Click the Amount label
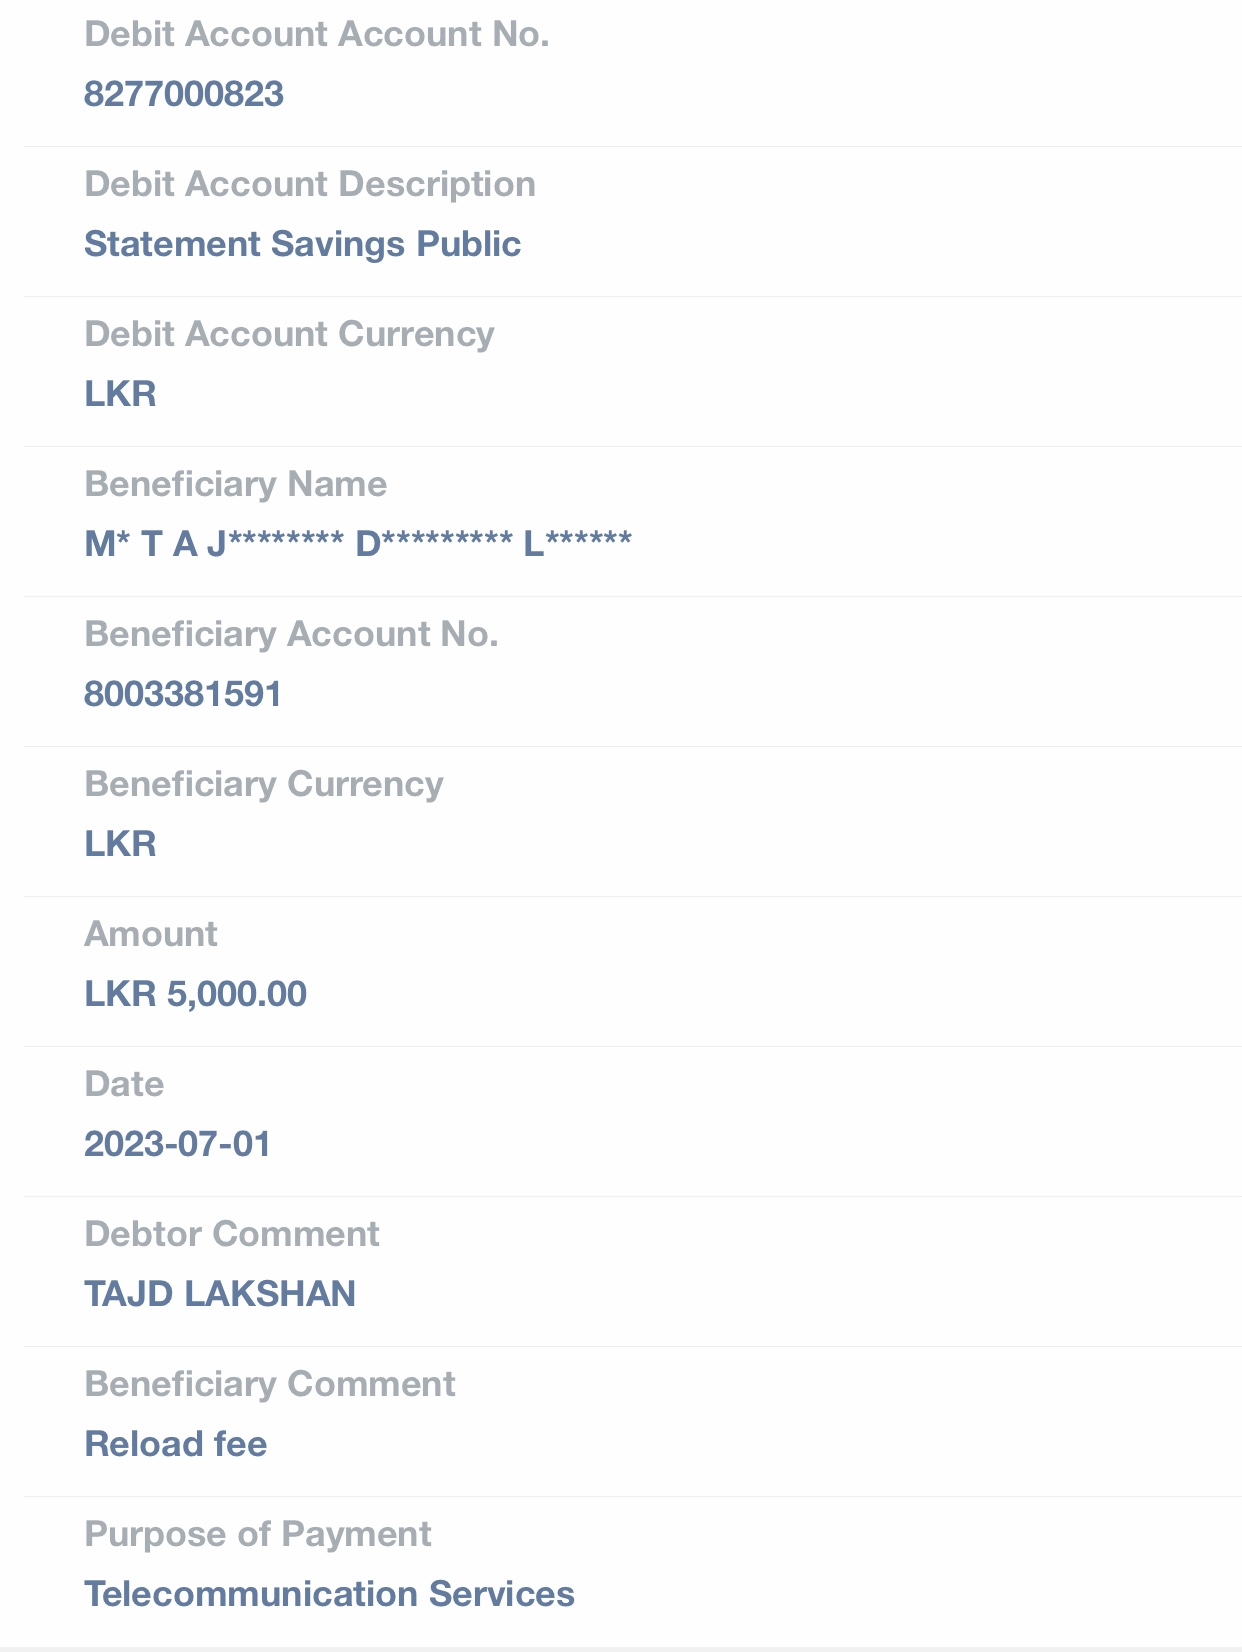Image resolution: width=1242 pixels, height=1652 pixels. (151, 934)
